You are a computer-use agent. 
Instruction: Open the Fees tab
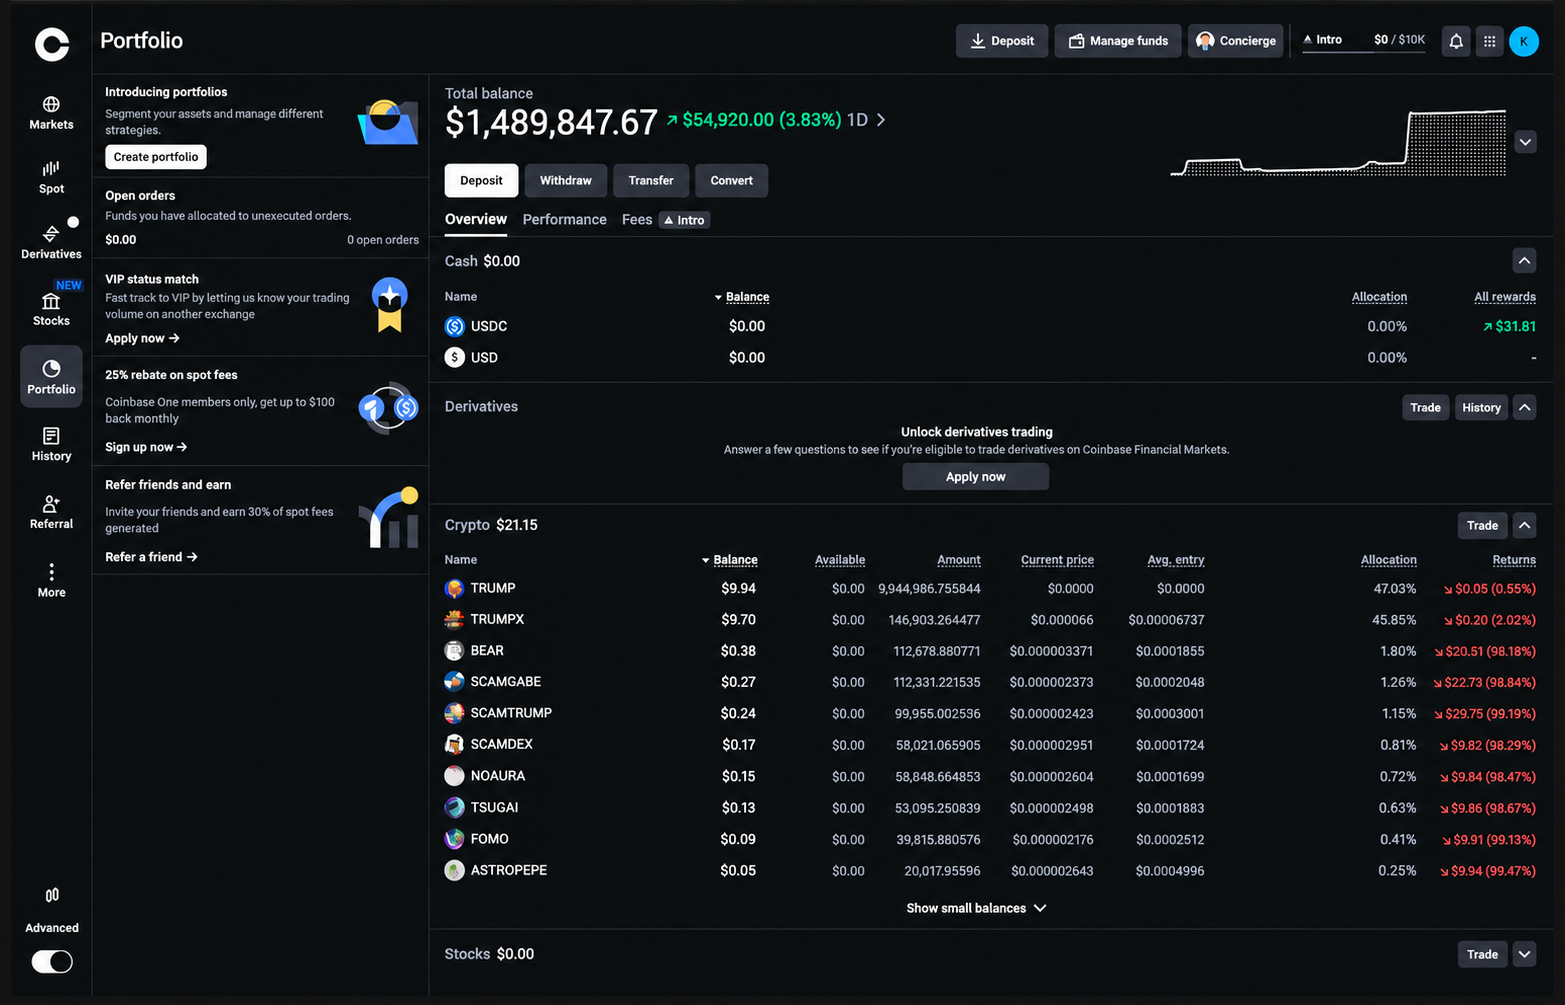click(637, 220)
